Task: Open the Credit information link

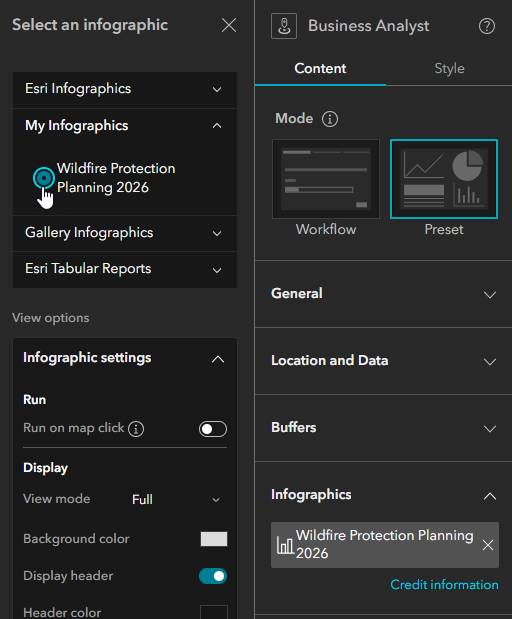Action: tap(444, 585)
